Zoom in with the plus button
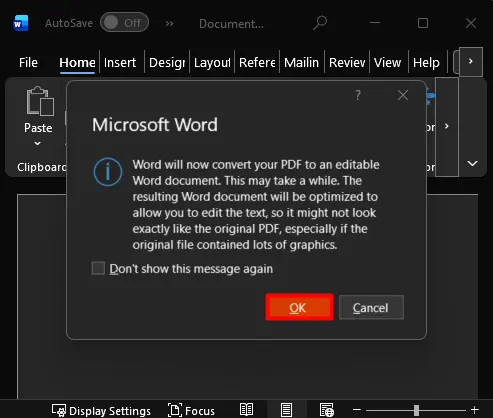The height and width of the screenshot is (418, 493). (475, 410)
